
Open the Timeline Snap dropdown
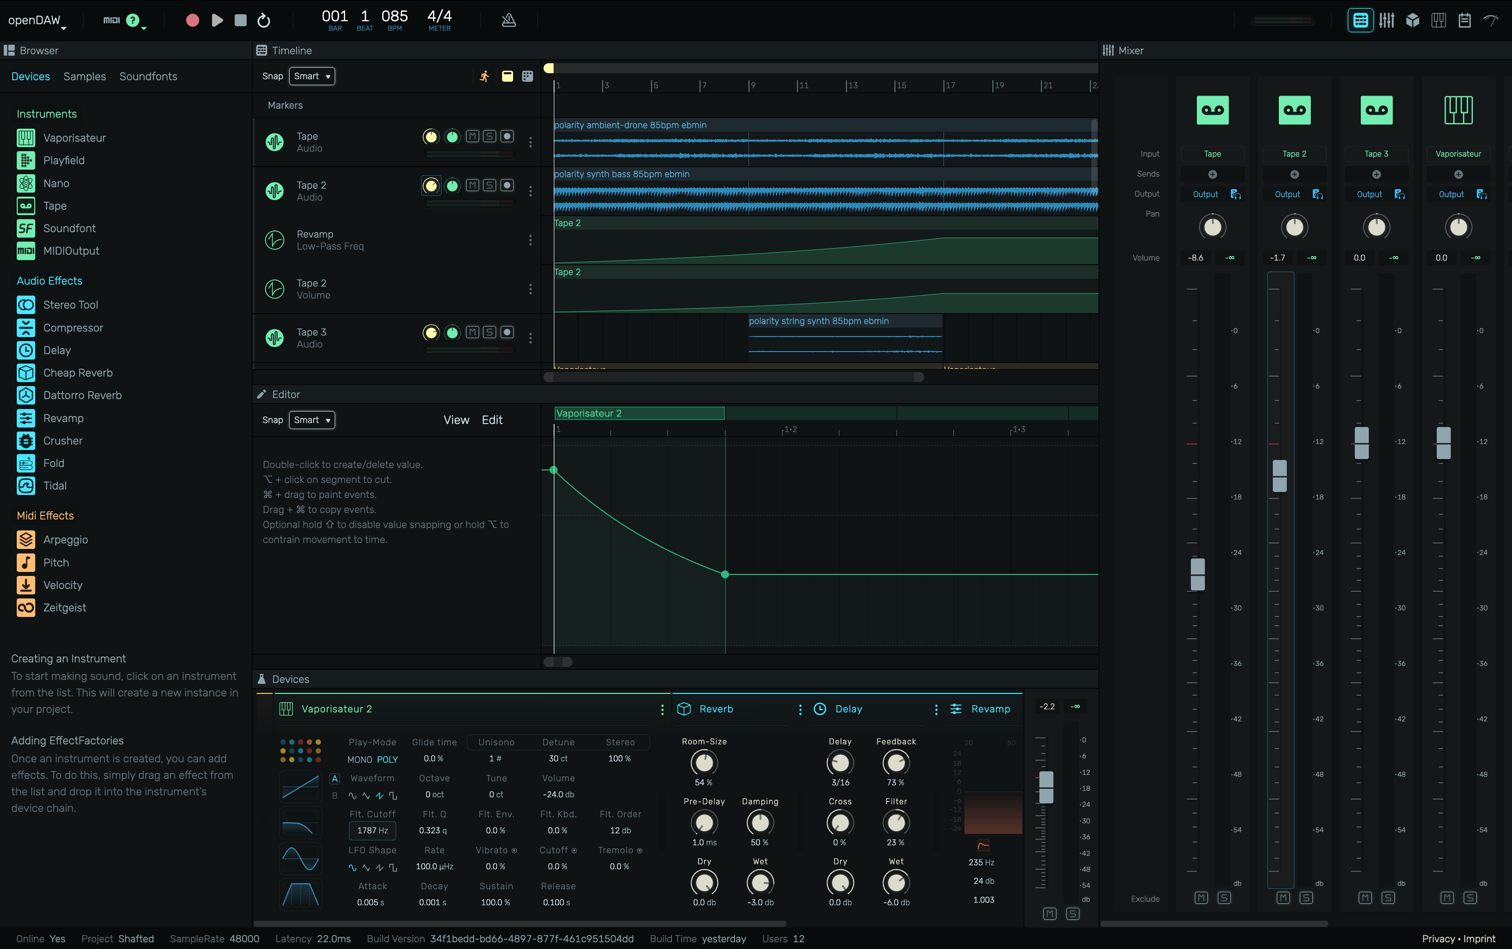(x=312, y=76)
